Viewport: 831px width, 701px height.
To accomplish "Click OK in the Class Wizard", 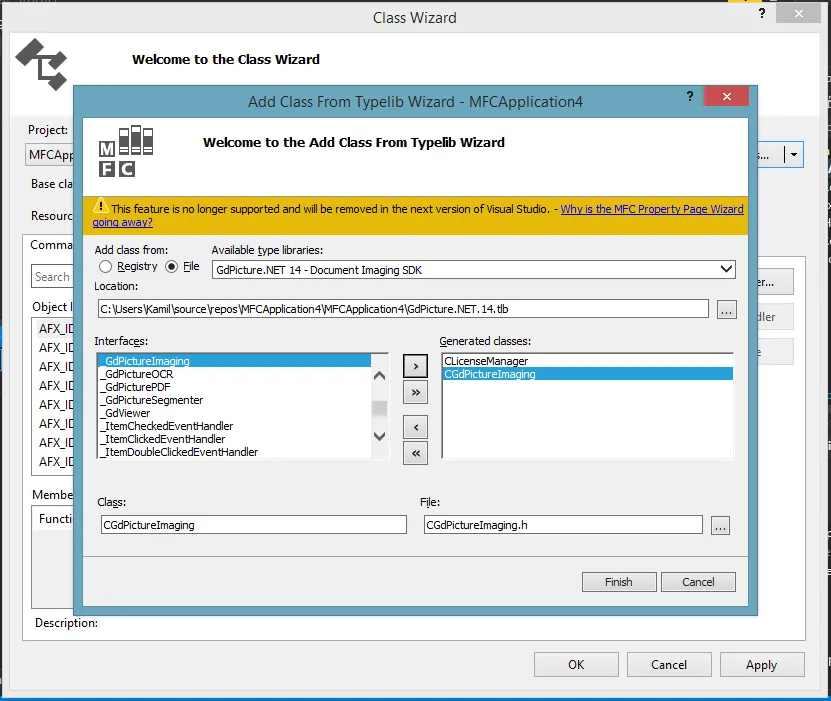I will tap(576, 664).
